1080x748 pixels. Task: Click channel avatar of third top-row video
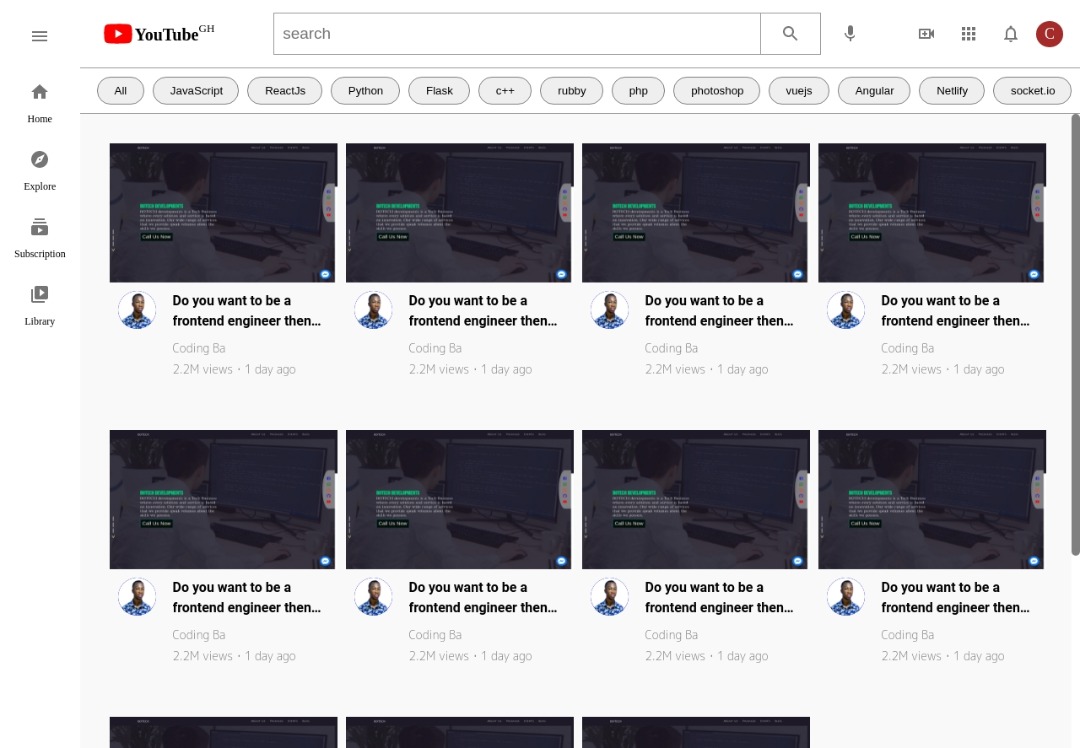pos(610,310)
